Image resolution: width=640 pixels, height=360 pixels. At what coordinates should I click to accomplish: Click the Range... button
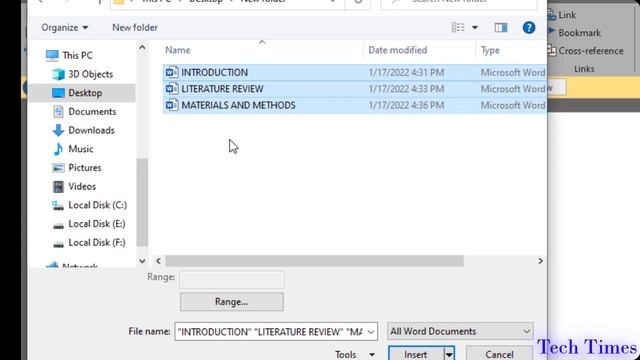point(232,302)
